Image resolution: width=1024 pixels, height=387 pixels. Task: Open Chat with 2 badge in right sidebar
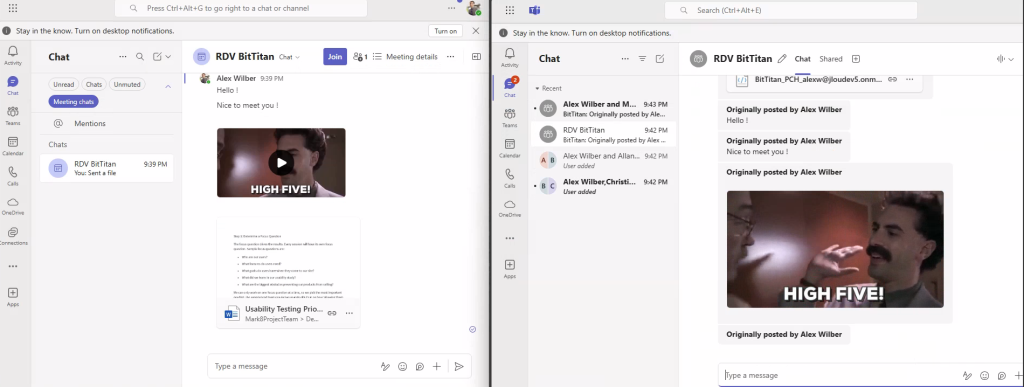point(509,87)
